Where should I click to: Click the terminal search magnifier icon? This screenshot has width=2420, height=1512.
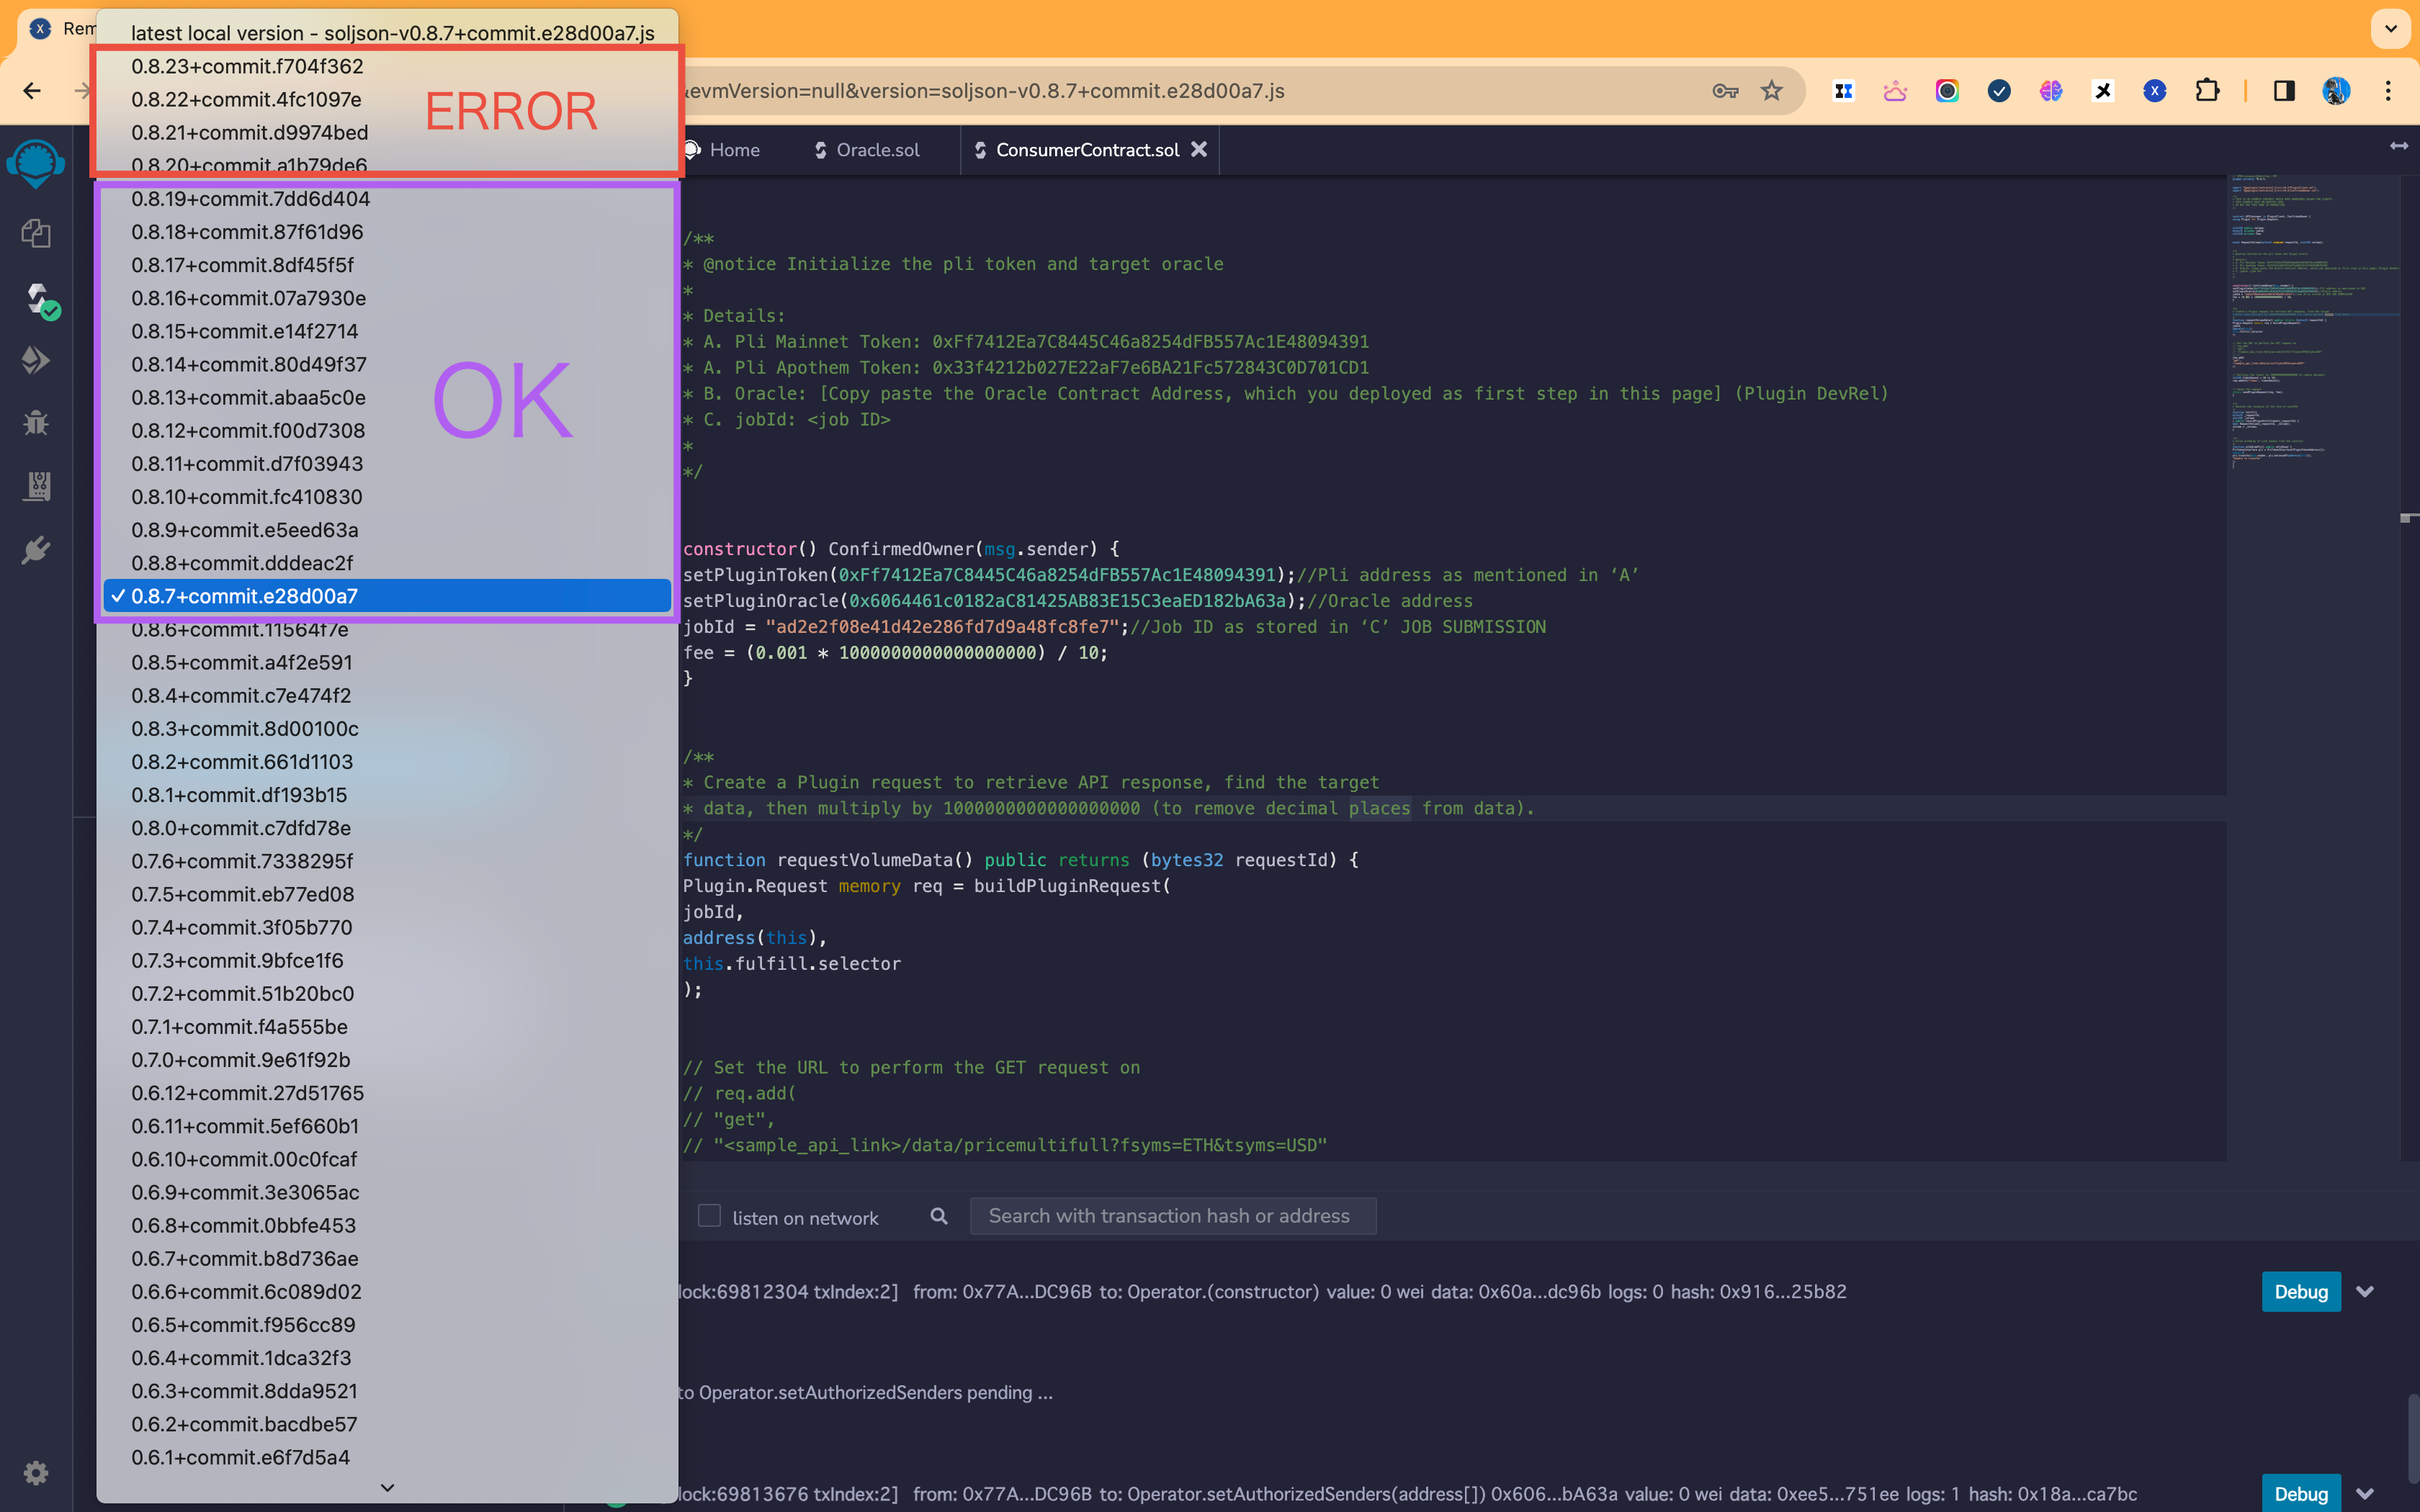938,1216
